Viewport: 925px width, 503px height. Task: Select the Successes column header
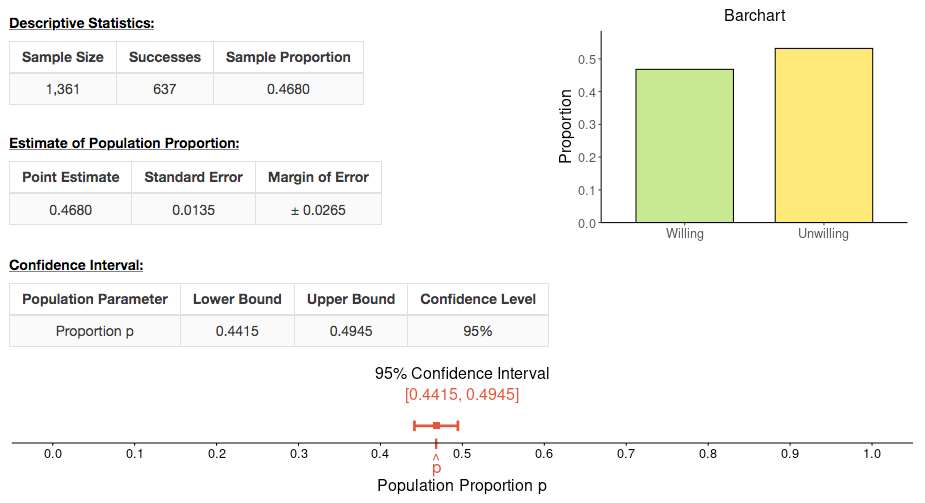tap(165, 57)
